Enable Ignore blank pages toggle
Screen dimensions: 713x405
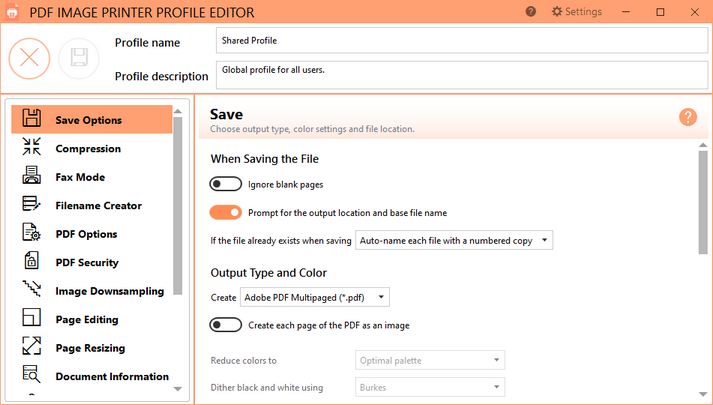click(226, 184)
